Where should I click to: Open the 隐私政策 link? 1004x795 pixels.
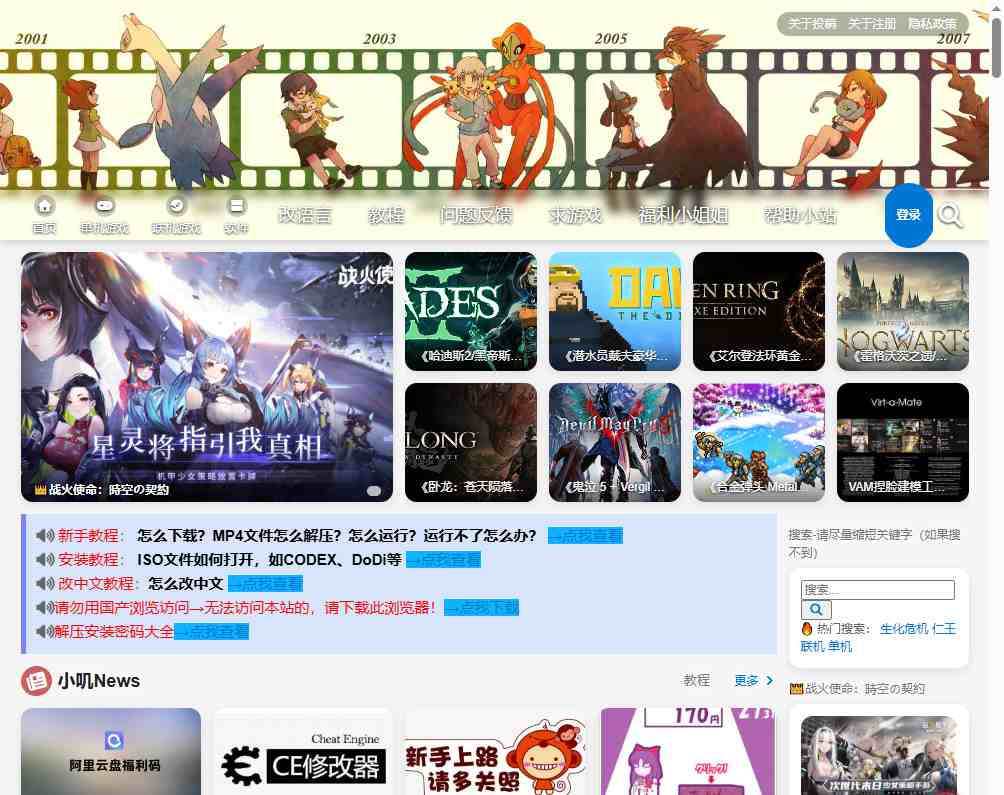coord(932,24)
